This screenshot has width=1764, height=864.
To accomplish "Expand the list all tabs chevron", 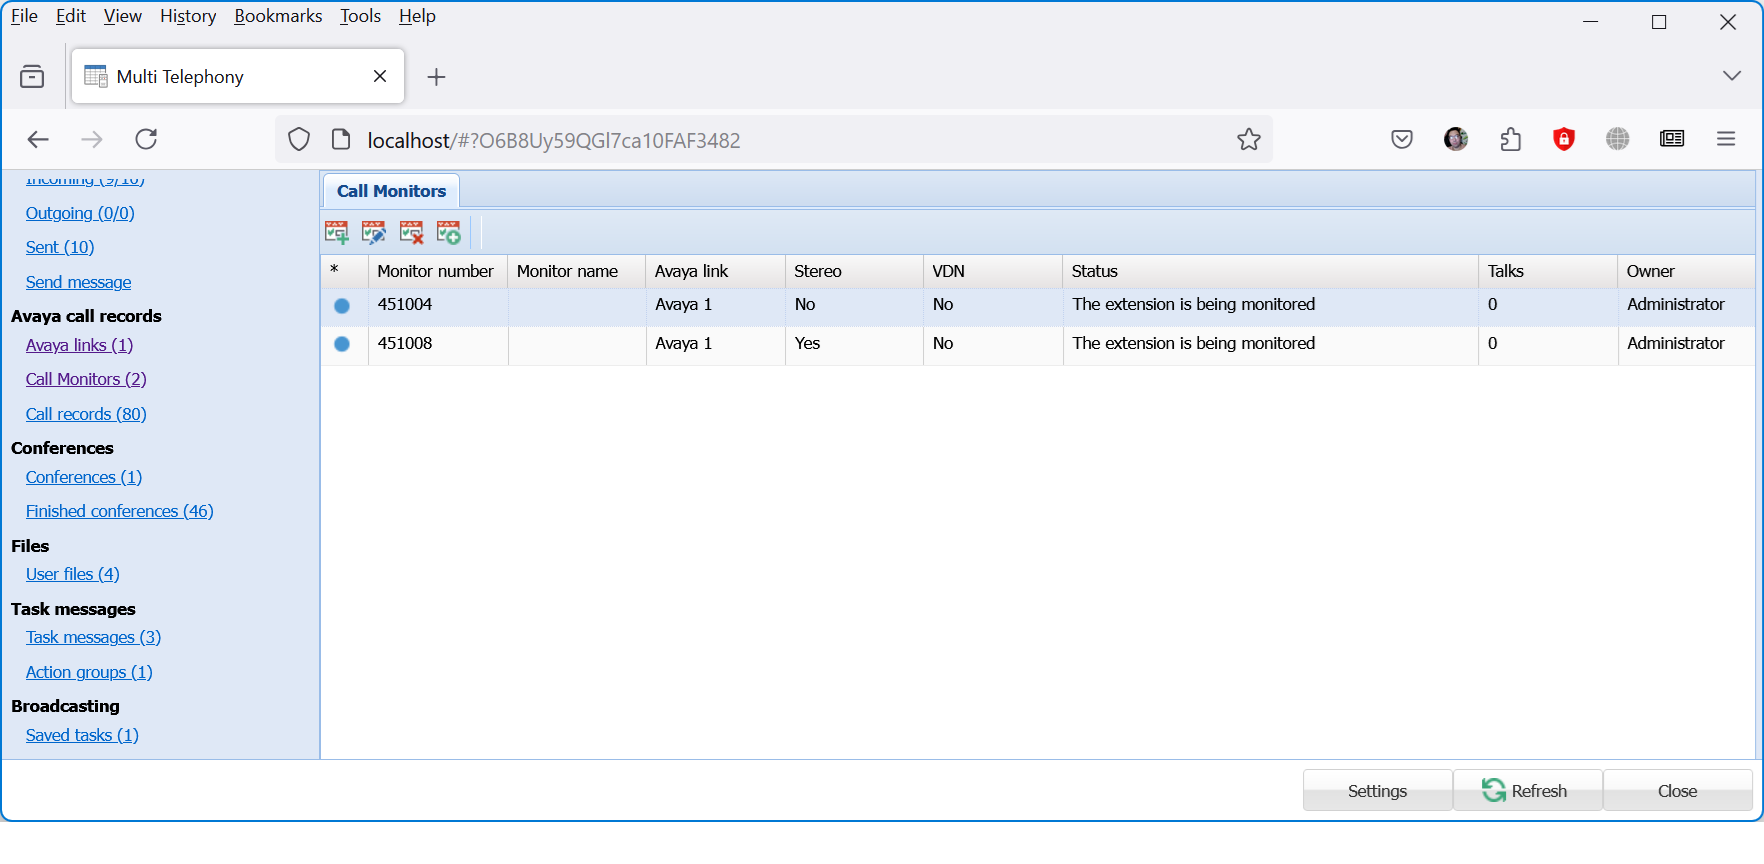I will tap(1732, 76).
